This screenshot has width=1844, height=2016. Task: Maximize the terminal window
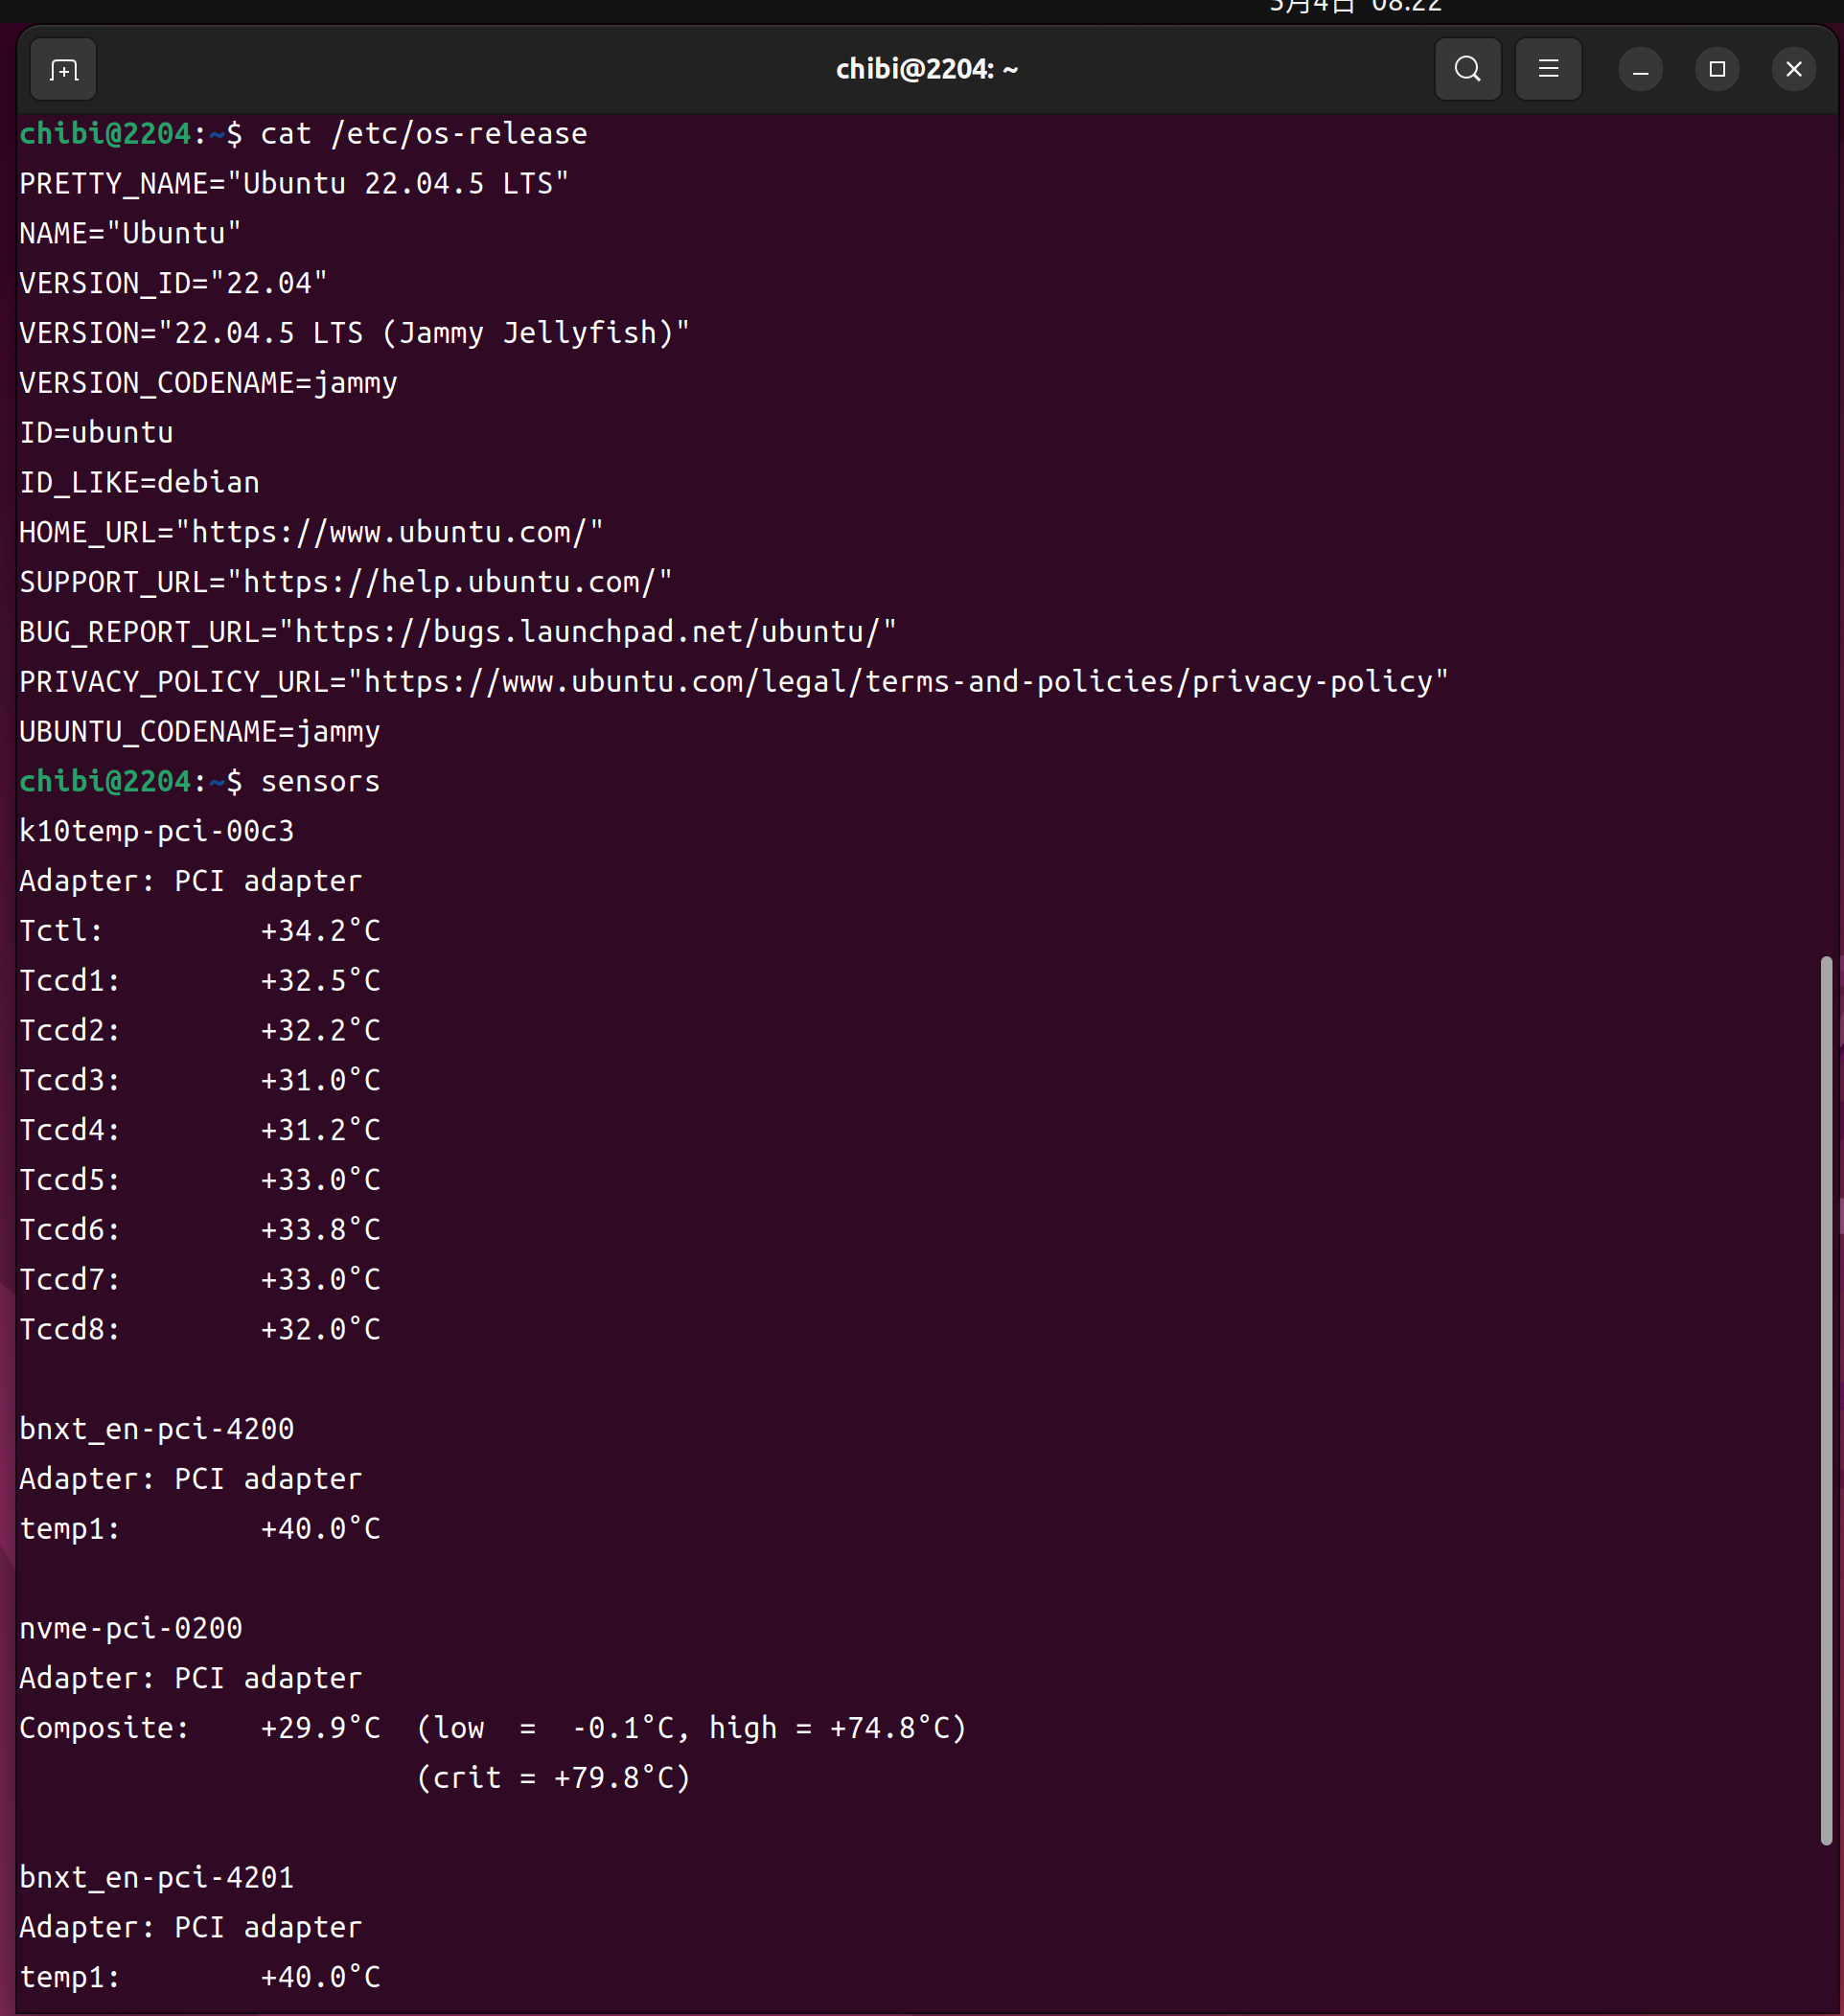pos(1717,69)
